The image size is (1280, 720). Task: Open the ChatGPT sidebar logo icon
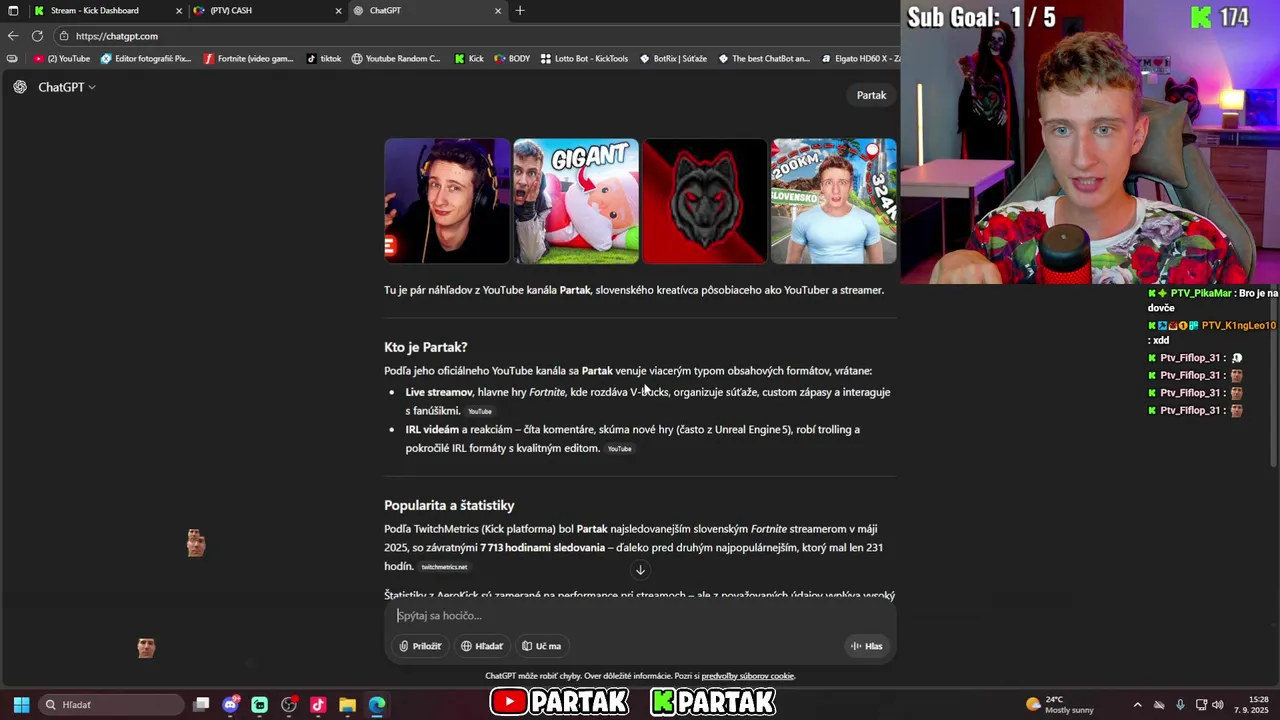coord(20,87)
